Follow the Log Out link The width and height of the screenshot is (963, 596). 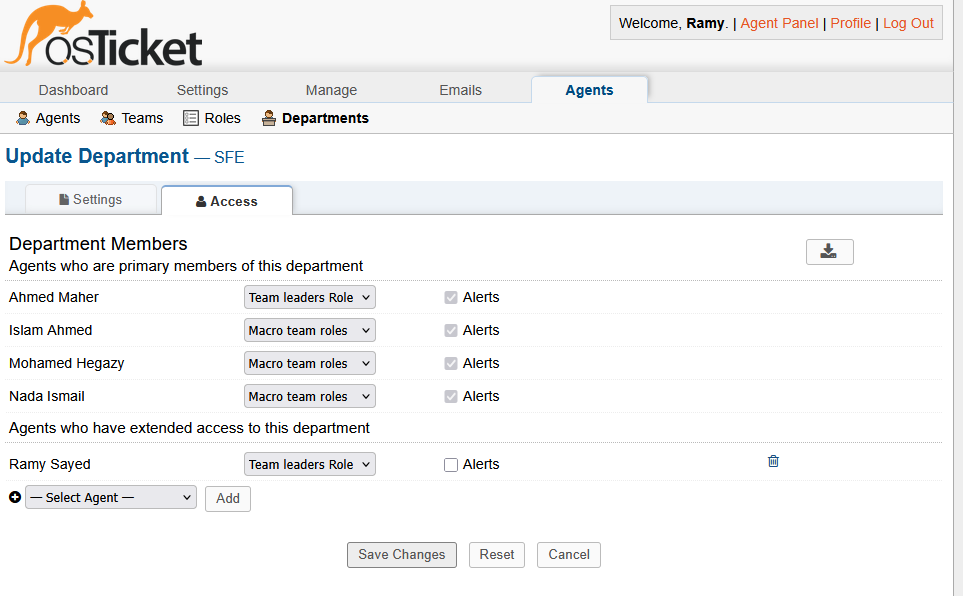point(908,23)
